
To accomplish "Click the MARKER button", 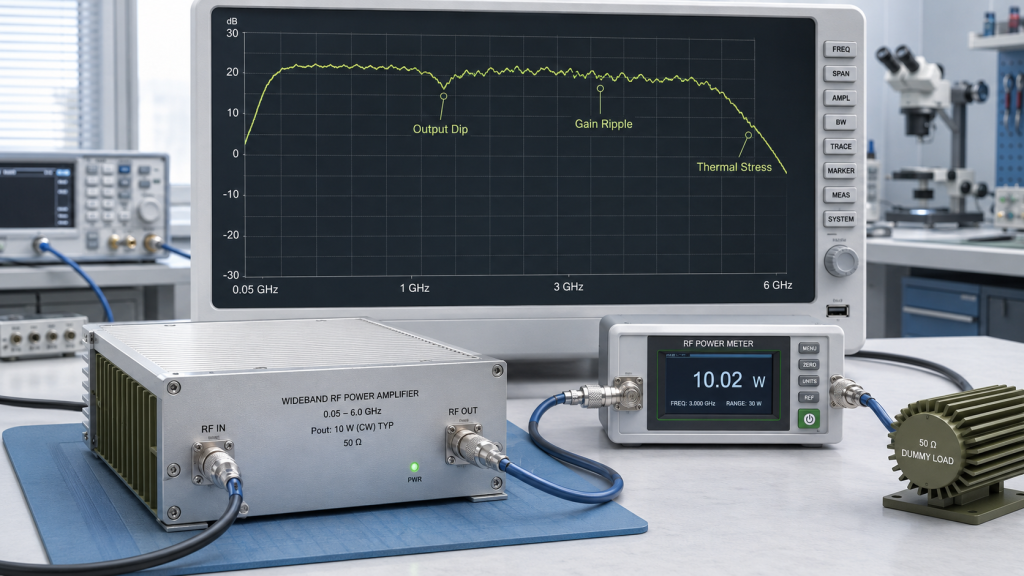I will tap(840, 170).
